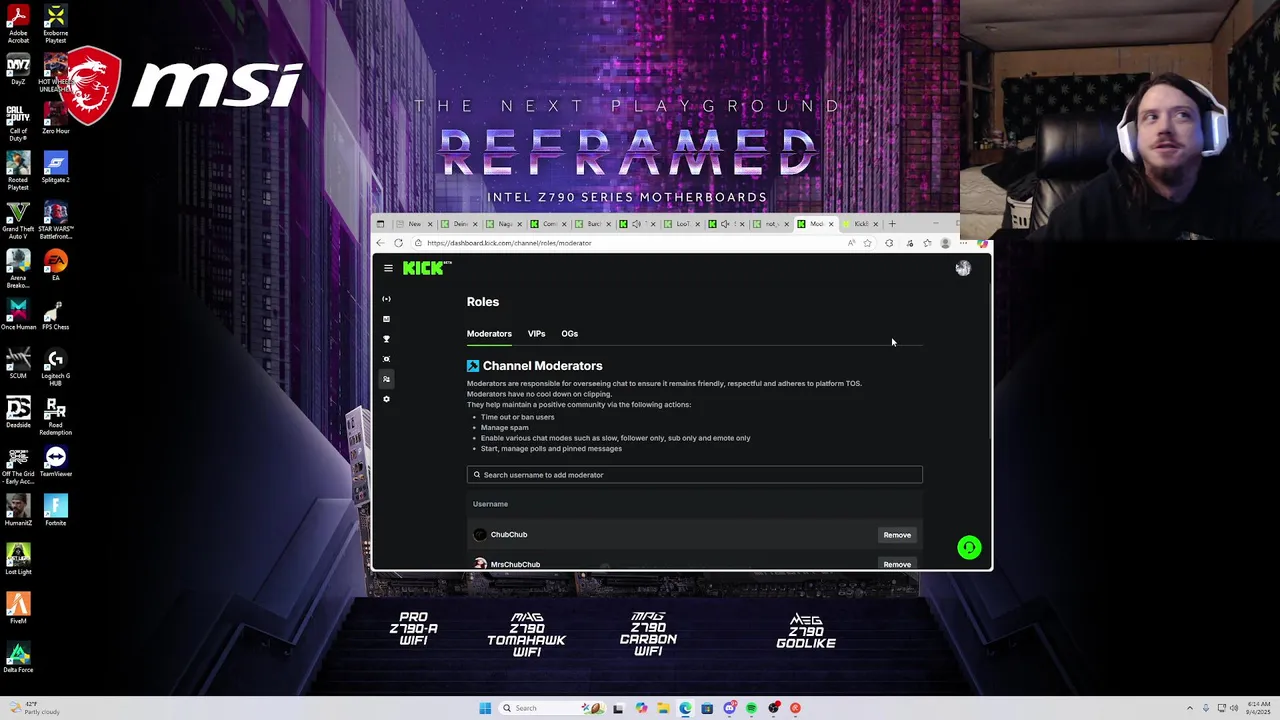Open TeamViewer desktop shortcut

pos(55,461)
